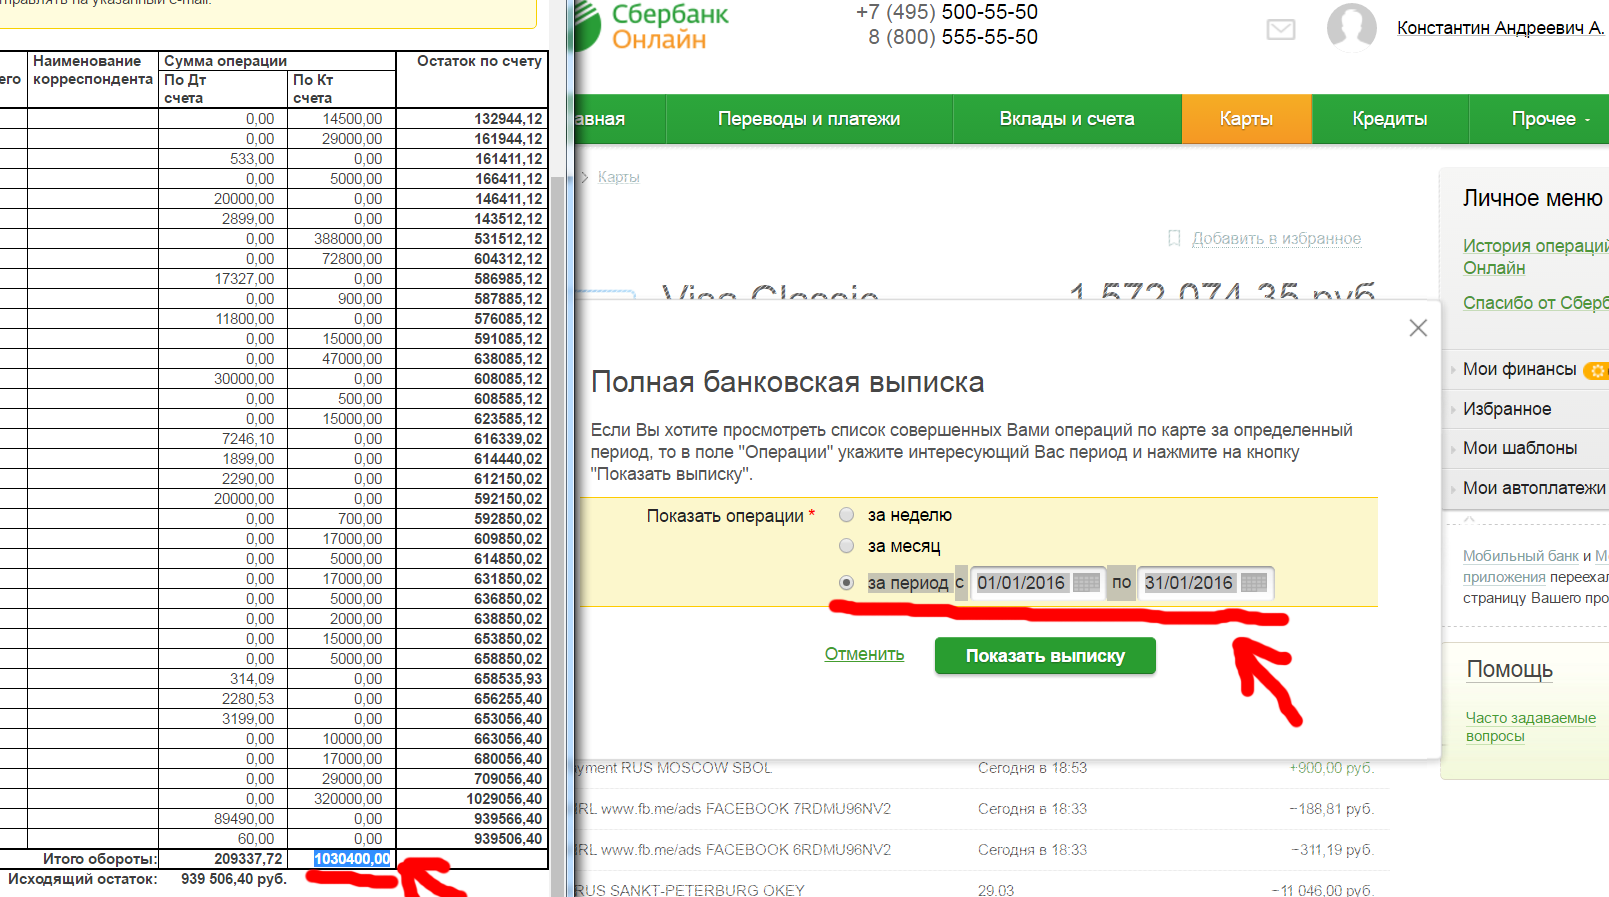
Task: Select the 'за период' radio option
Action: coord(847,583)
